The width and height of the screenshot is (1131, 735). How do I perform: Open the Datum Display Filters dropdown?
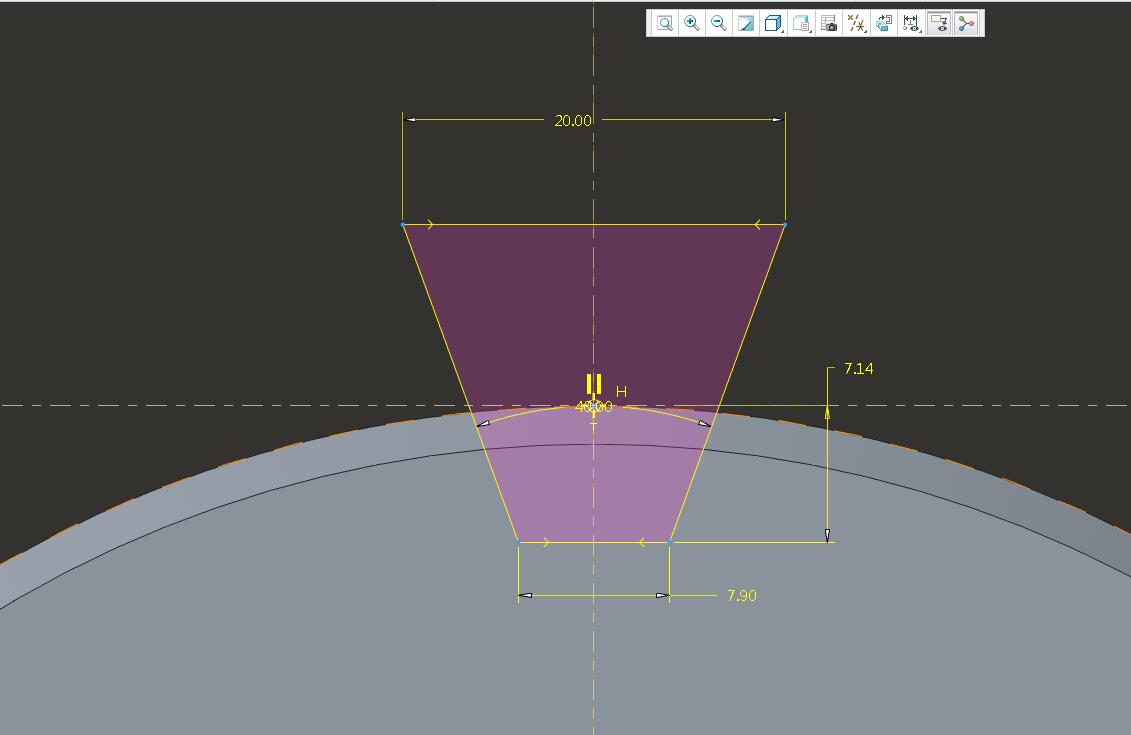coord(856,23)
